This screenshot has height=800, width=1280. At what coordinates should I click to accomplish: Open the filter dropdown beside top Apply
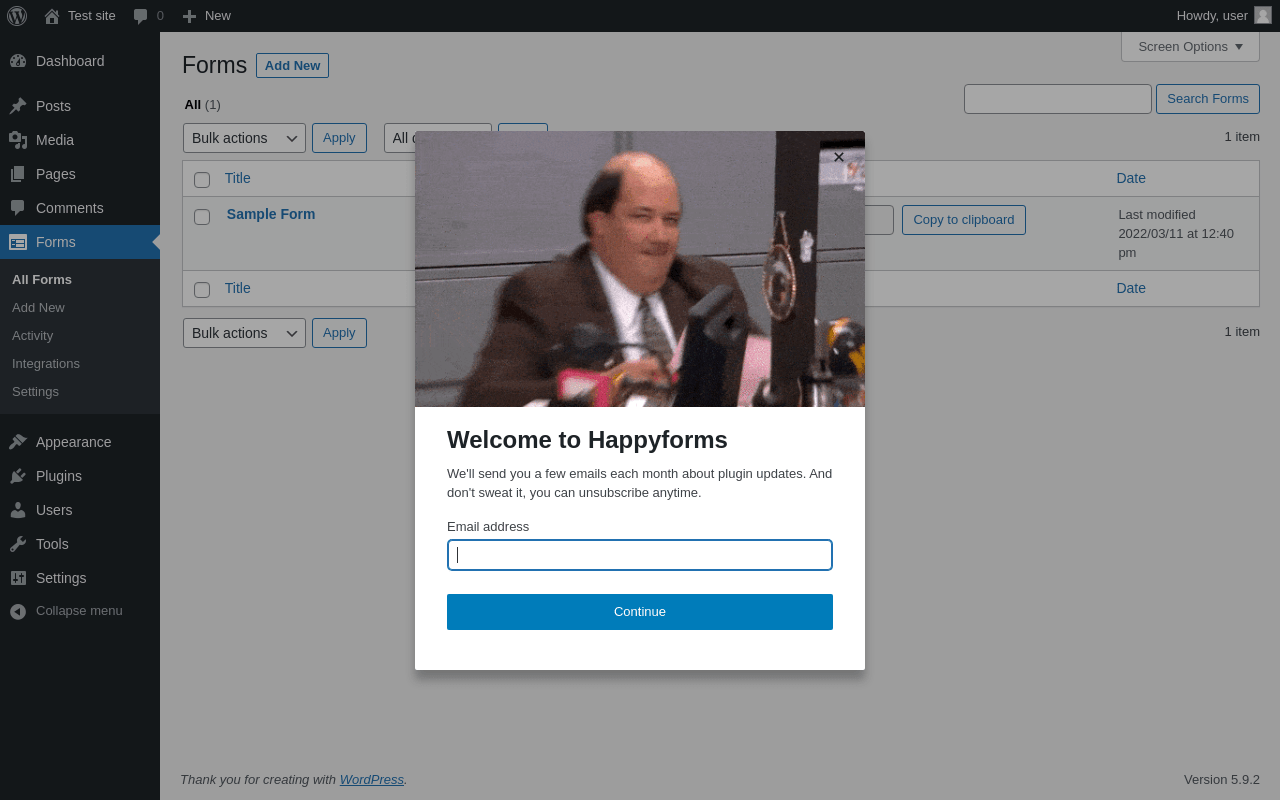[438, 138]
